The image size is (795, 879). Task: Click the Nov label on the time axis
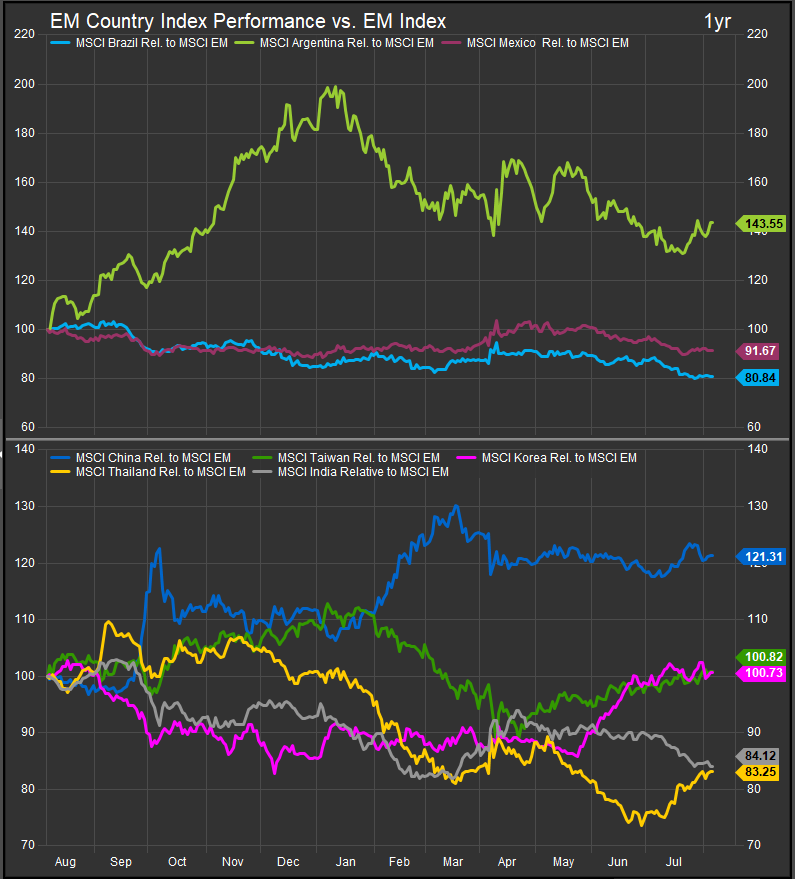tap(233, 862)
